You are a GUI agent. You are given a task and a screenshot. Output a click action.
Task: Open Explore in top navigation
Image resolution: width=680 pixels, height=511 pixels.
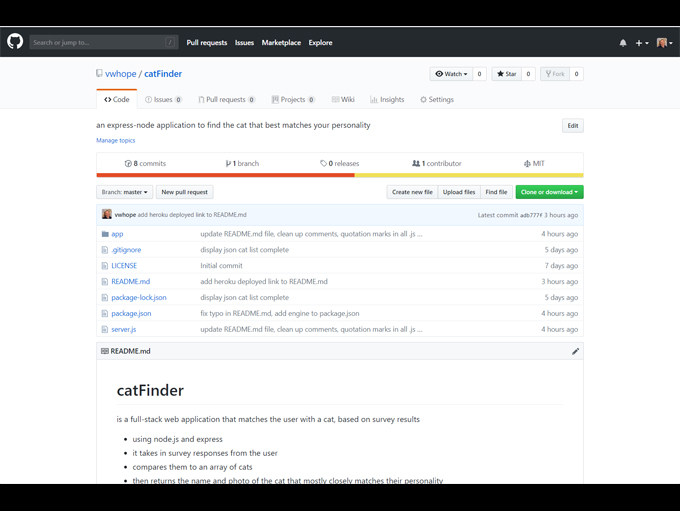pos(320,43)
